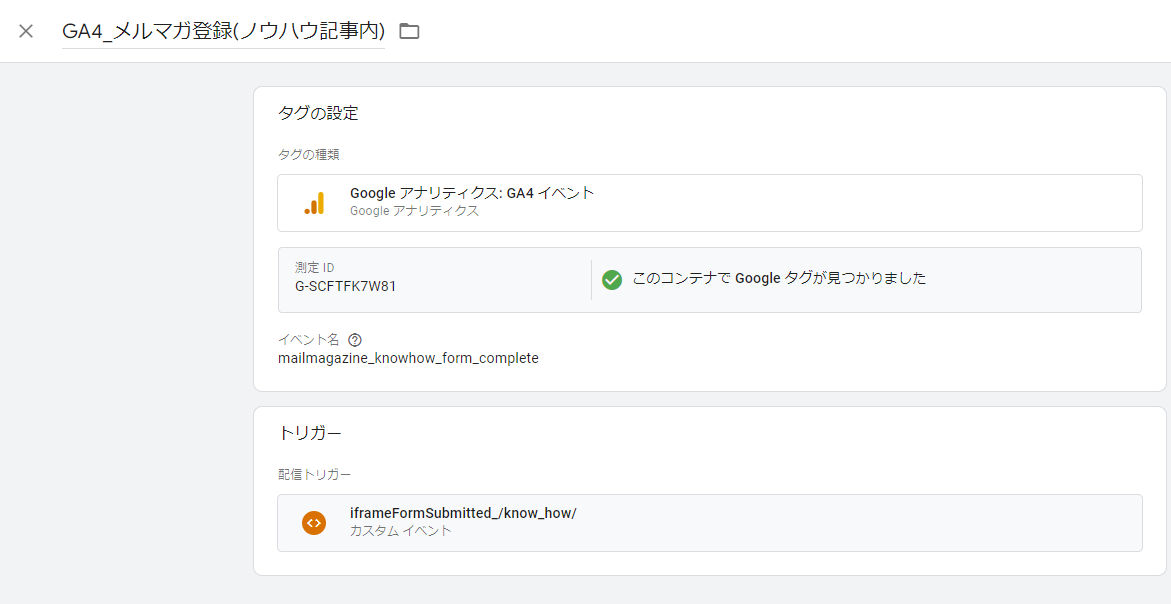Screen dimensions: 1171x604
Task: Click the イベント名 field label
Action: tap(307, 339)
